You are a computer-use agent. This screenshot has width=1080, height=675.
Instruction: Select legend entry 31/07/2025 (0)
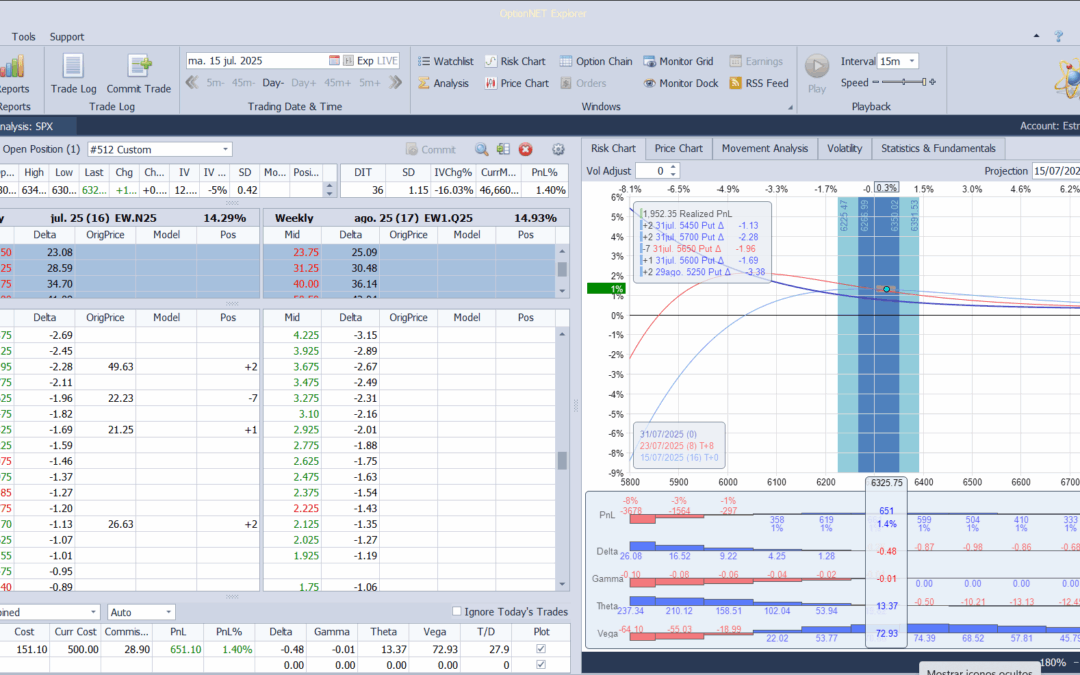(x=668, y=435)
